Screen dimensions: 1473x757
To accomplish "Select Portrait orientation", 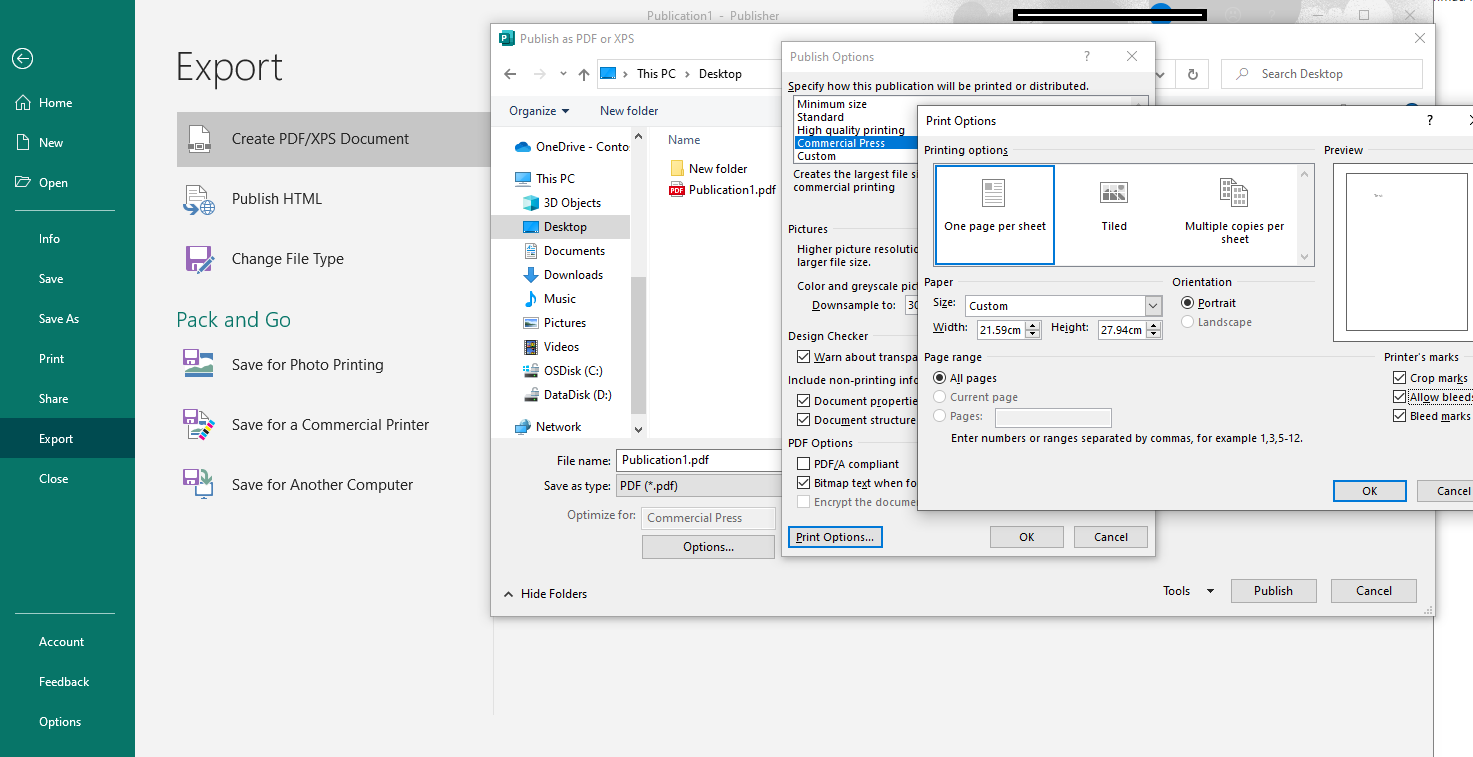I will (x=1187, y=303).
